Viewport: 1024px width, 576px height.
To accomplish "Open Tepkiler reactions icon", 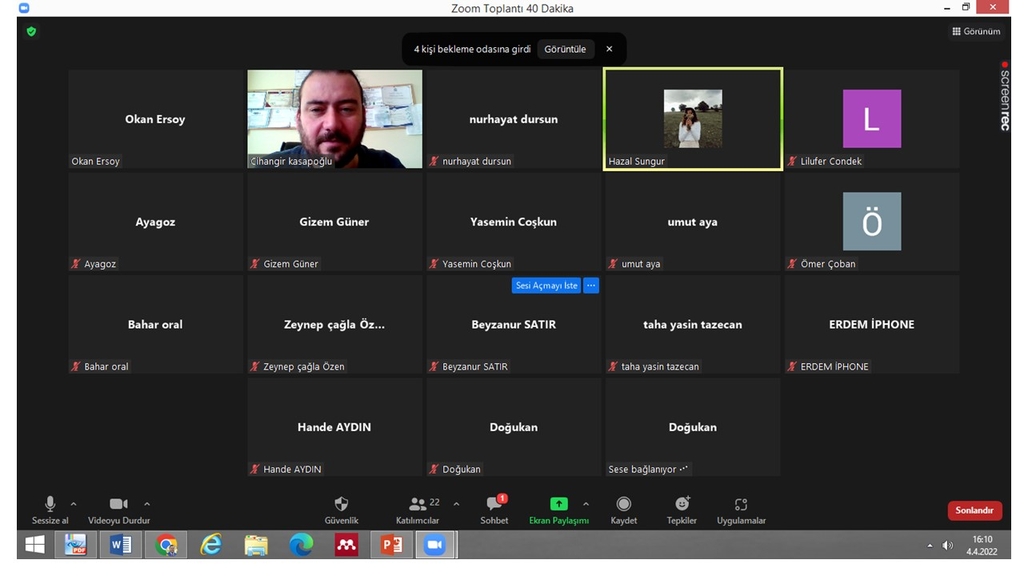I will tap(682, 505).
